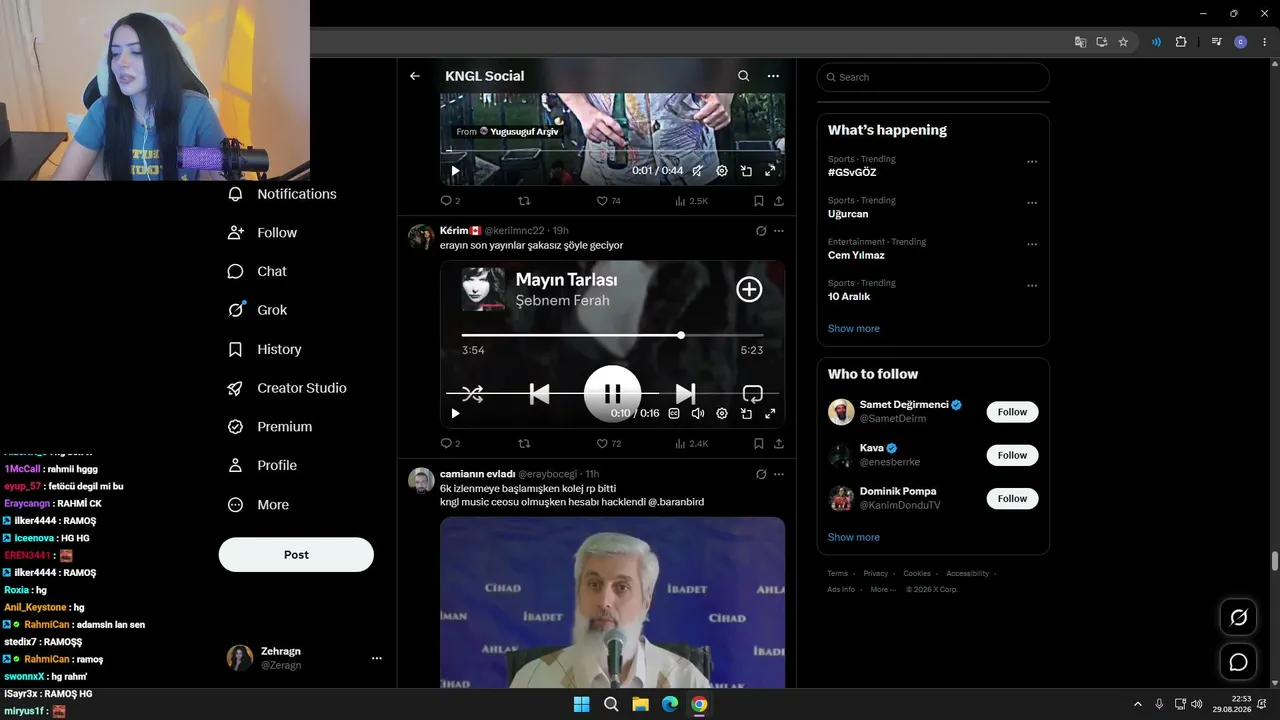Like Kérim's post with 72 likes

pyautogui.click(x=609, y=444)
